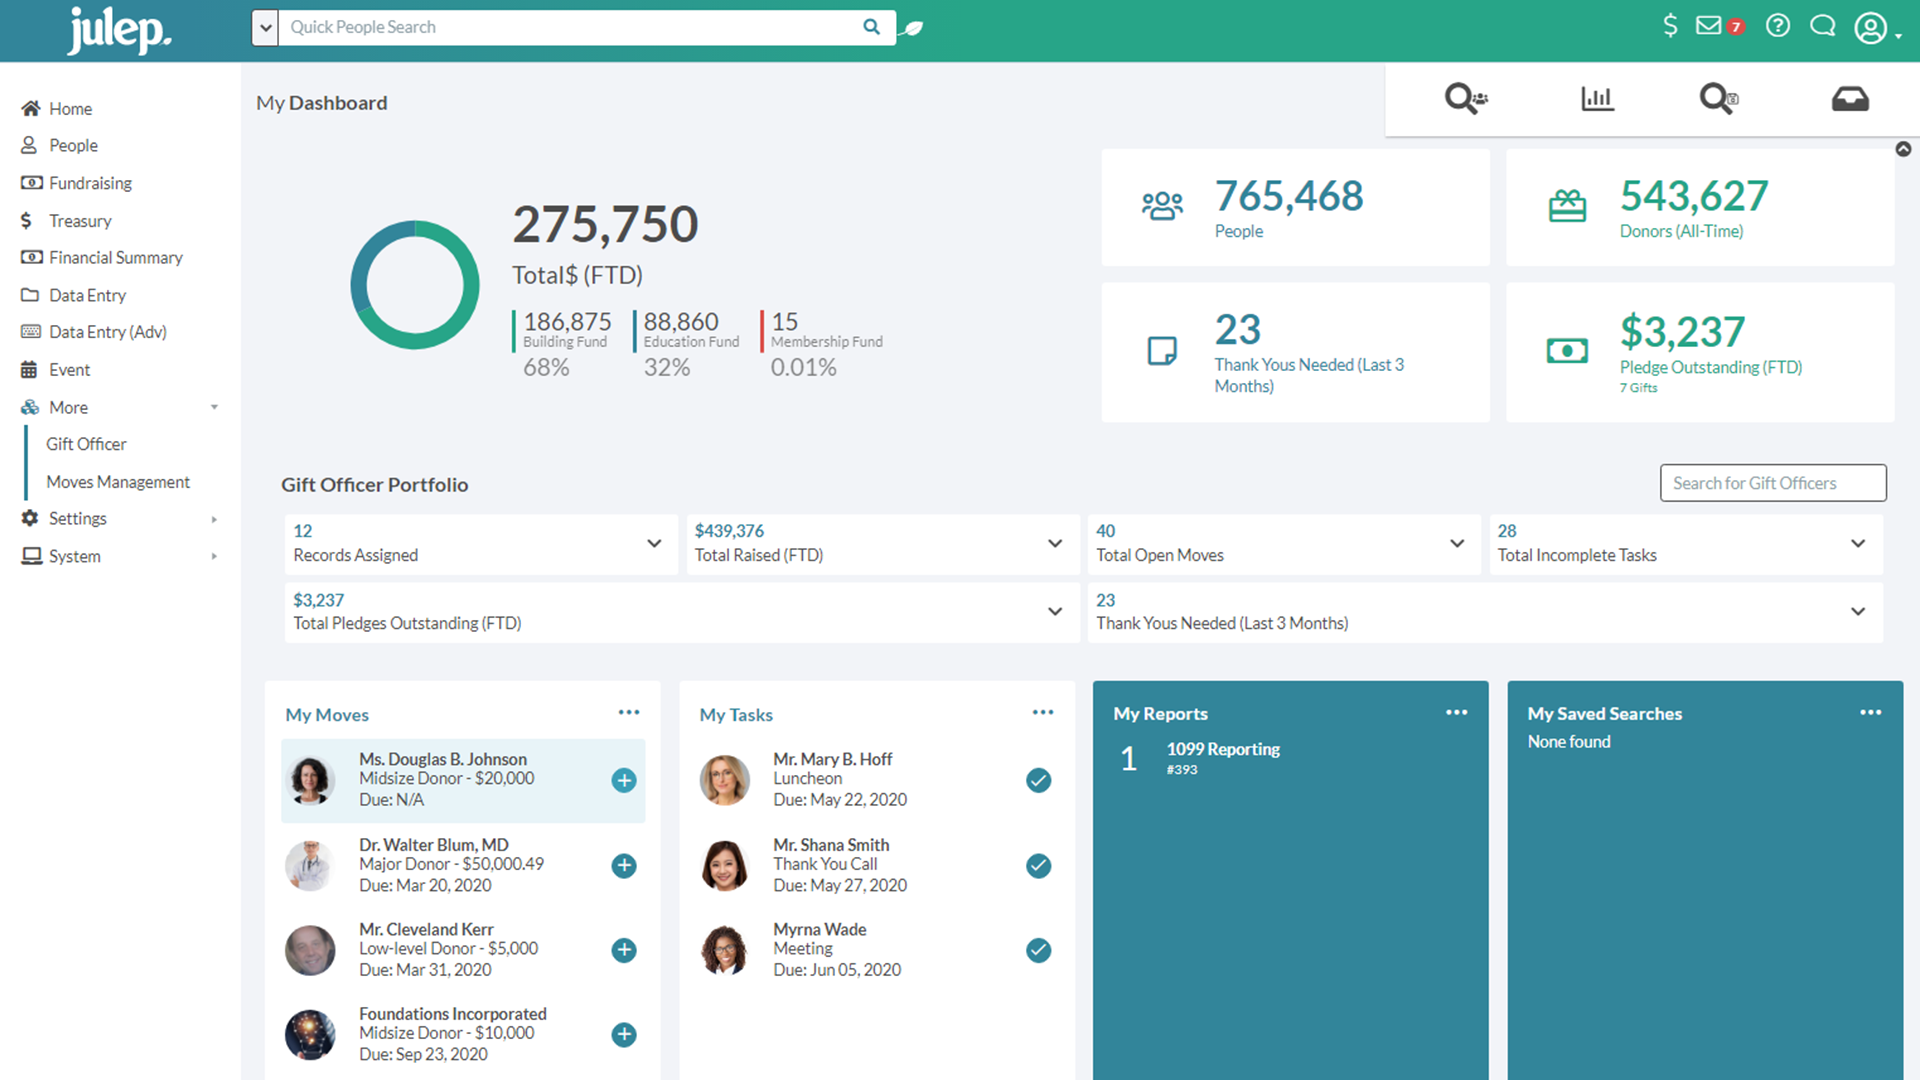Open the people search icon on the dashboard toolbar
The width and height of the screenshot is (1920, 1080).
point(1465,98)
